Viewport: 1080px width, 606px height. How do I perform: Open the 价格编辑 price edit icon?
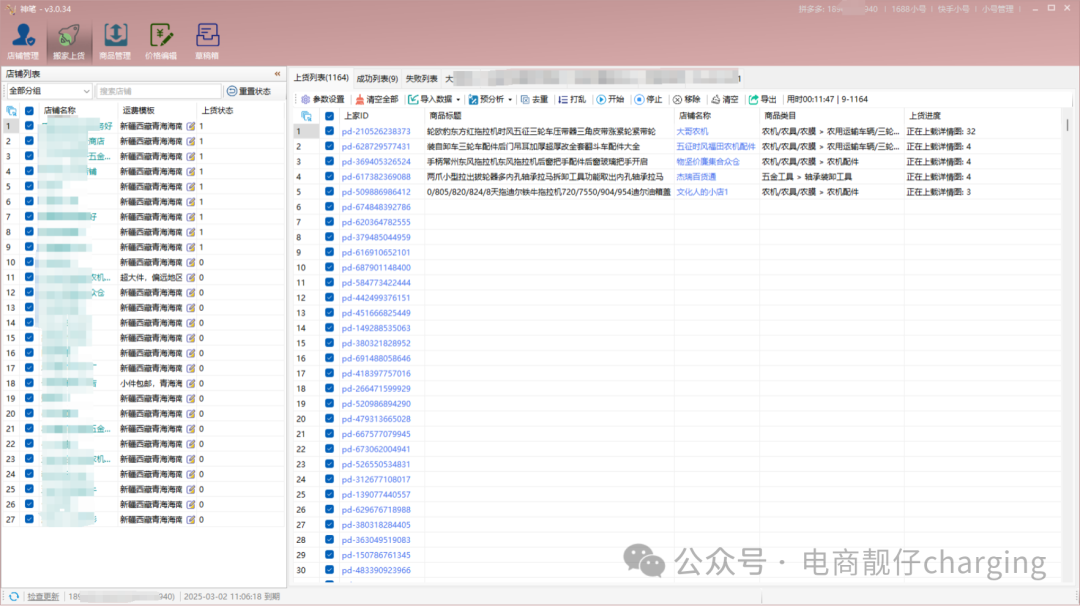[x=160, y=41]
